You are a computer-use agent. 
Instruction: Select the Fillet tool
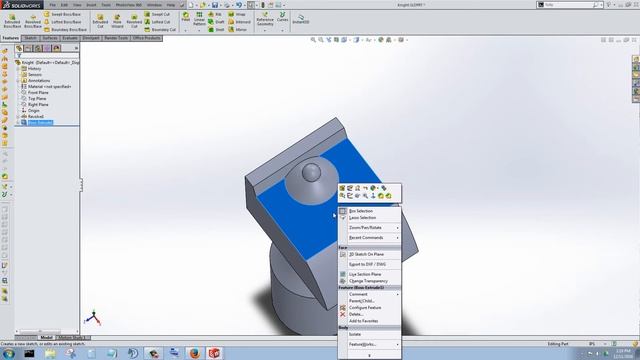(x=186, y=17)
